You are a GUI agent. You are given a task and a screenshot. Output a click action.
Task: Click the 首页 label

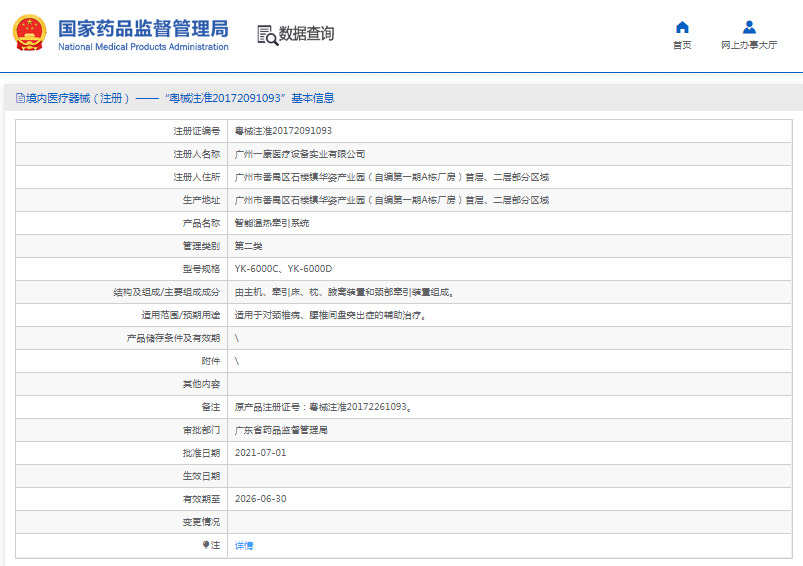tap(682, 45)
